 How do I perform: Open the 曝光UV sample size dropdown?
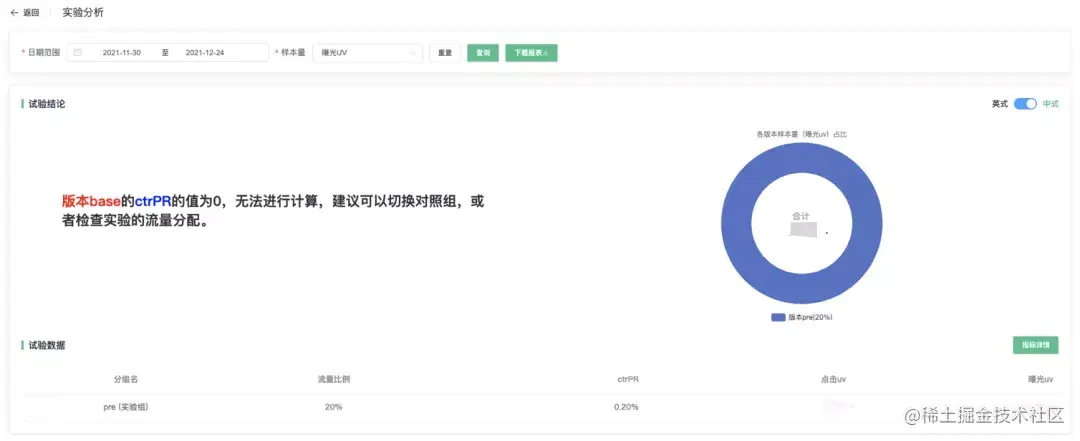pyautogui.click(x=367, y=52)
